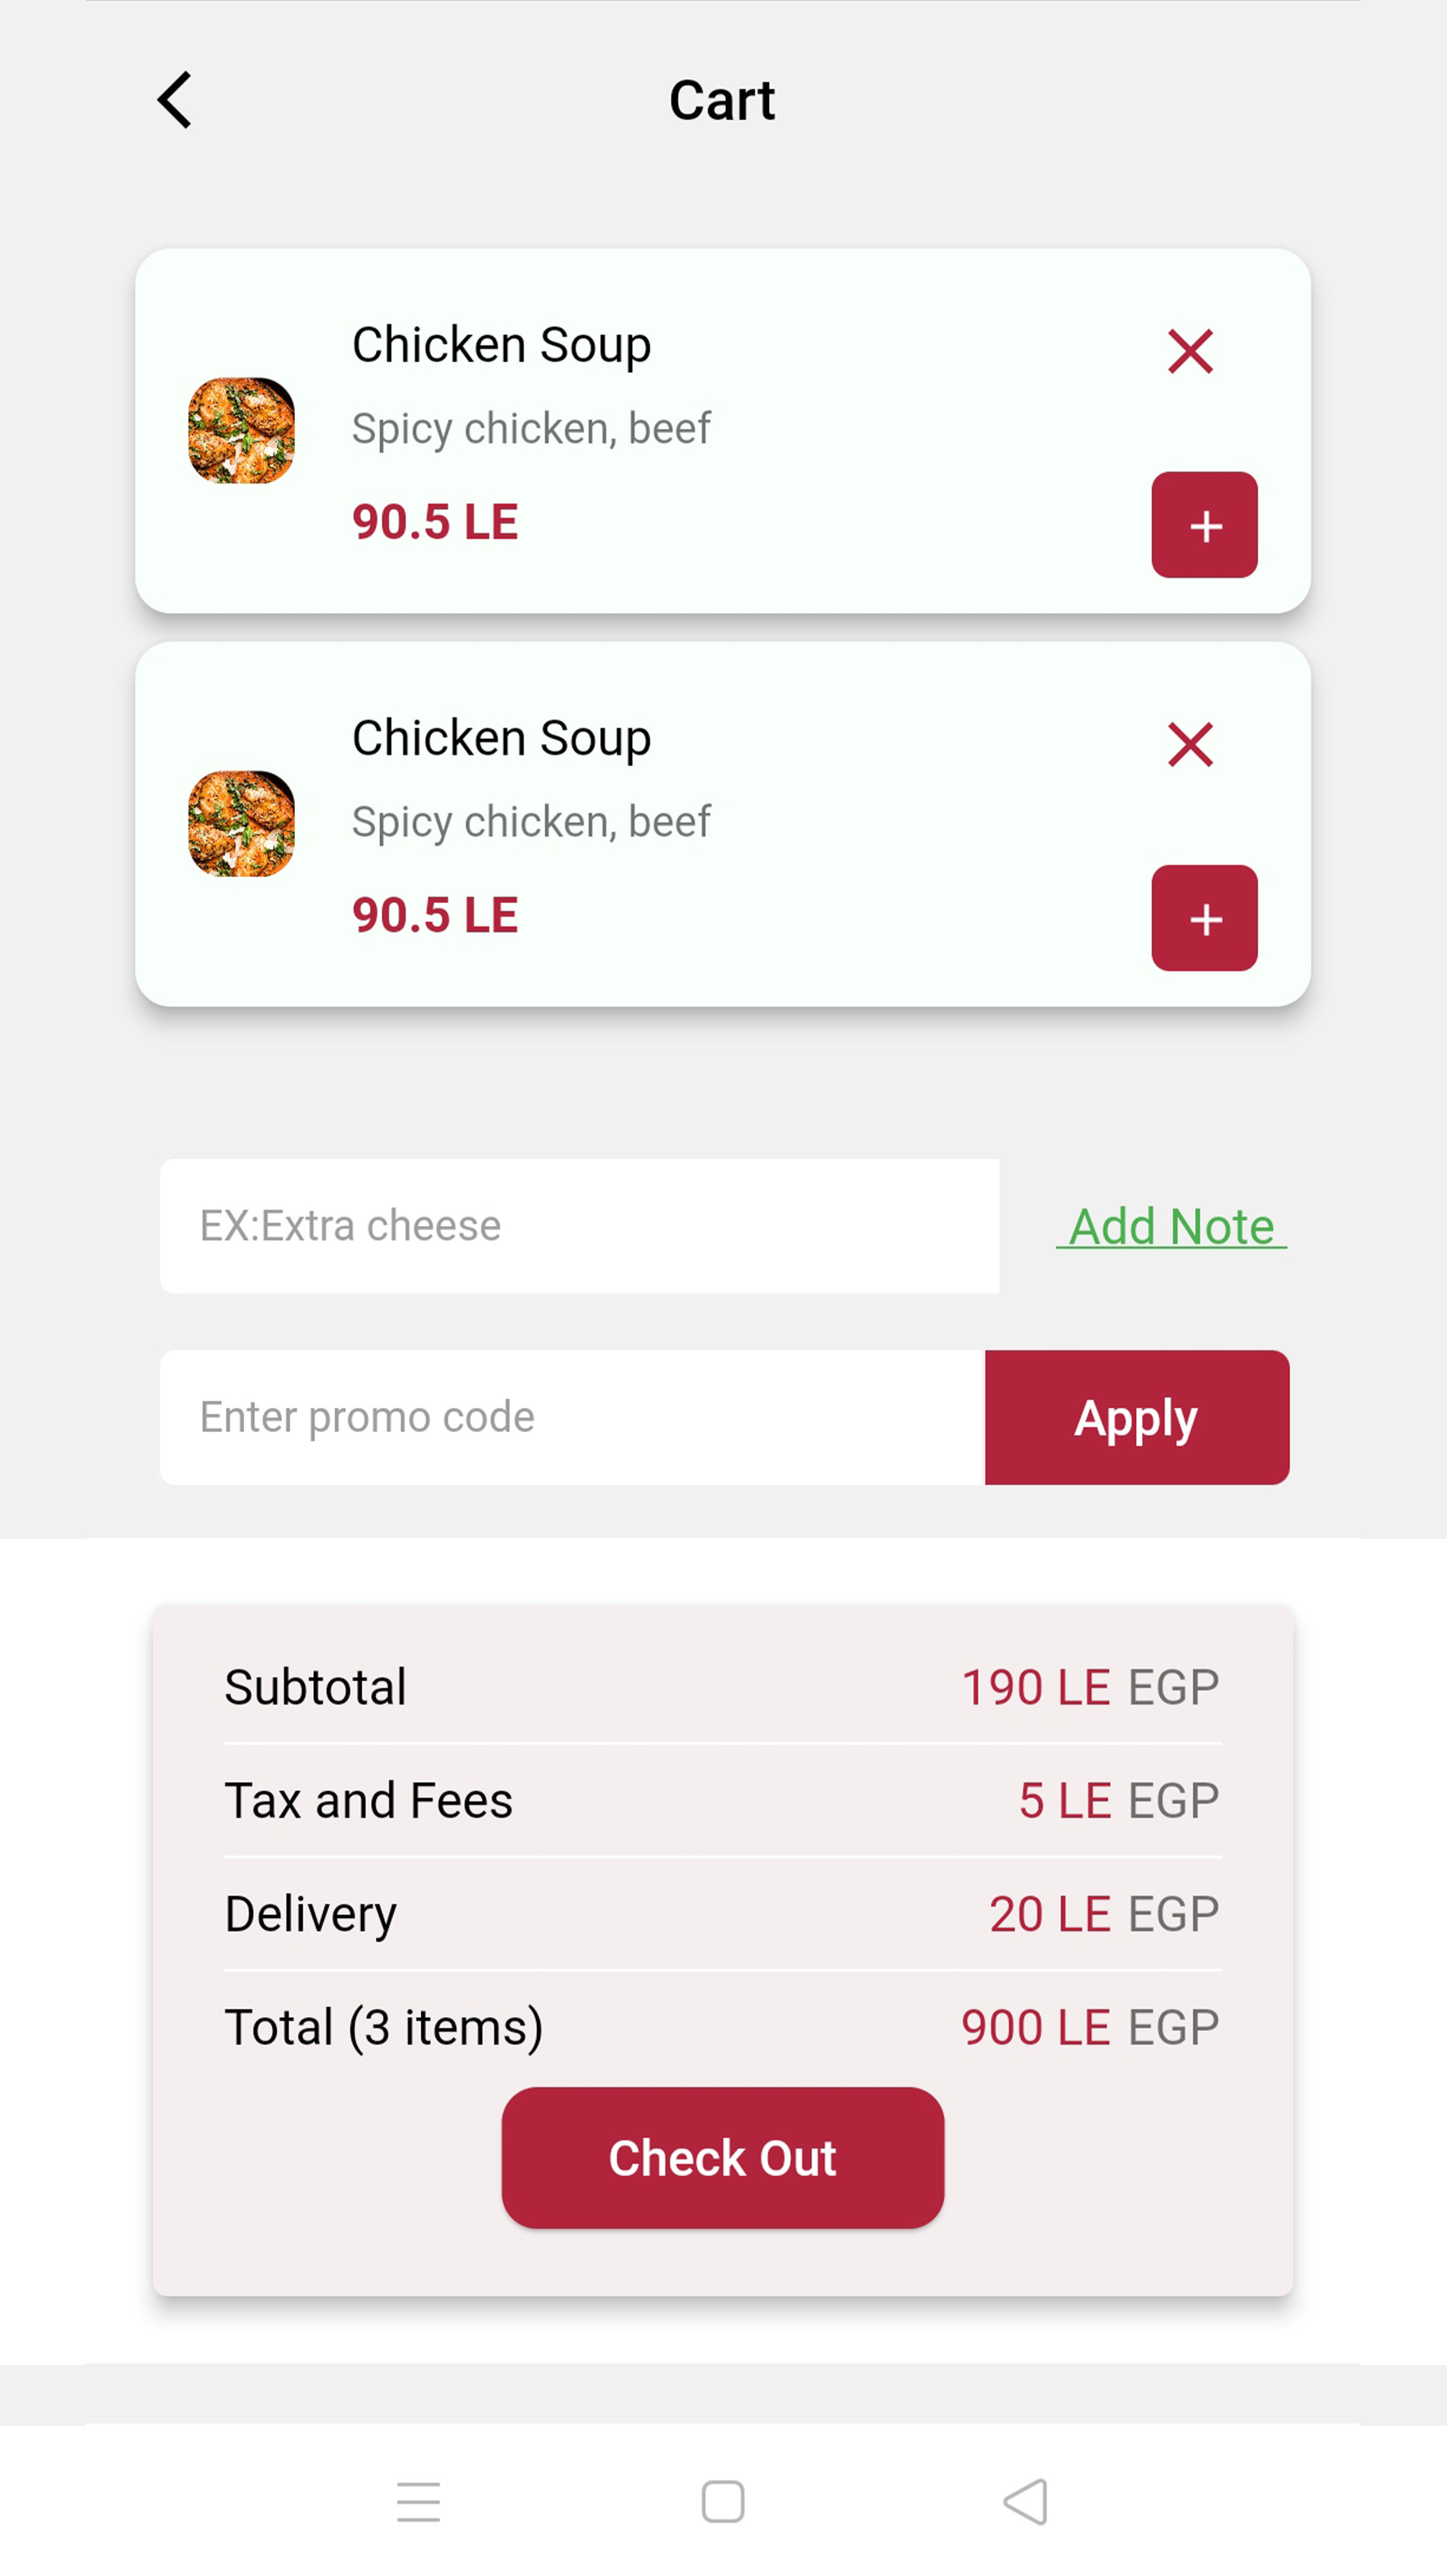Focus the Extra cheese note field
Viewport: 1447px width, 2576px height.
[579, 1226]
